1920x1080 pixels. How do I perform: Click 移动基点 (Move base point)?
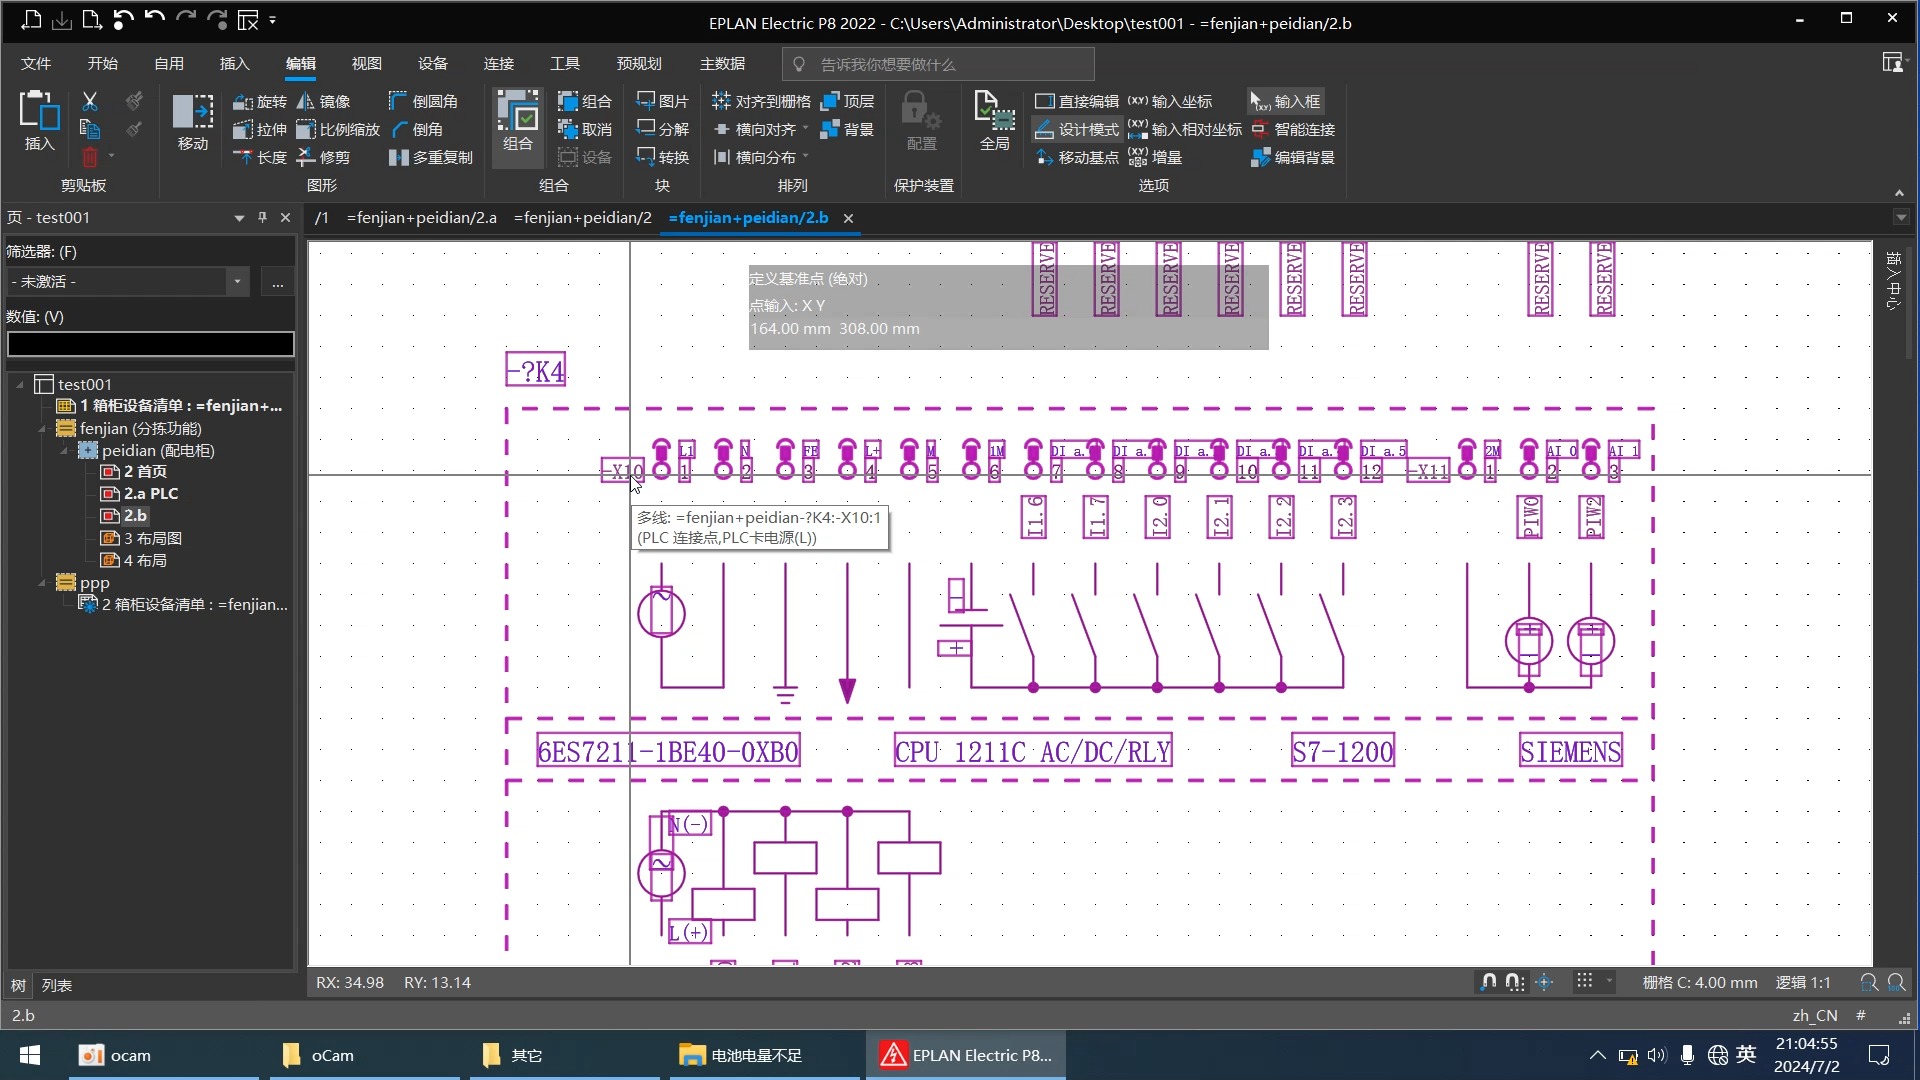(x=1077, y=157)
